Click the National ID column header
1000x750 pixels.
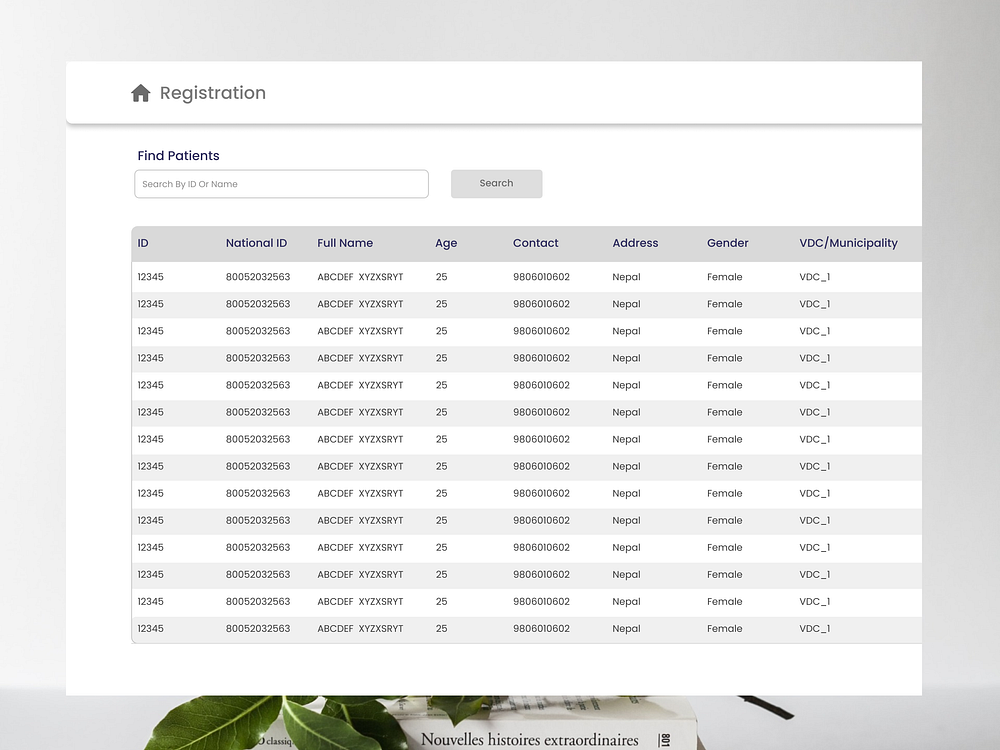point(257,243)
